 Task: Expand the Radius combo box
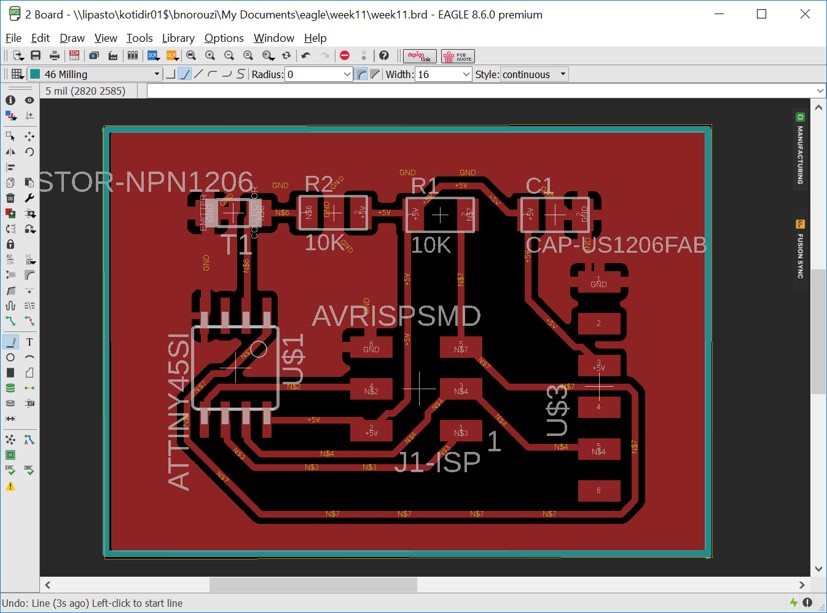point(347,74)
